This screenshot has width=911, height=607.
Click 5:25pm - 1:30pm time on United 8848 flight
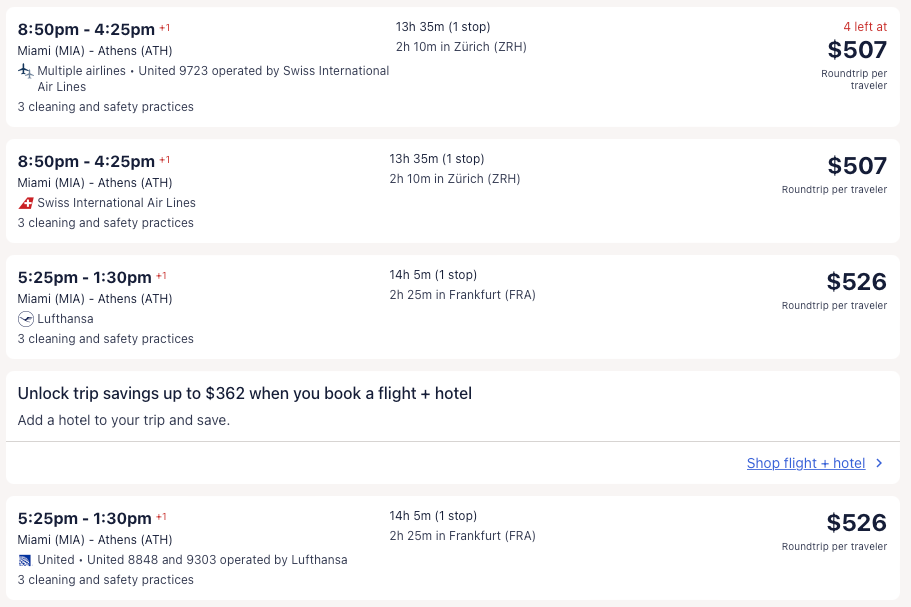point(84,518)
